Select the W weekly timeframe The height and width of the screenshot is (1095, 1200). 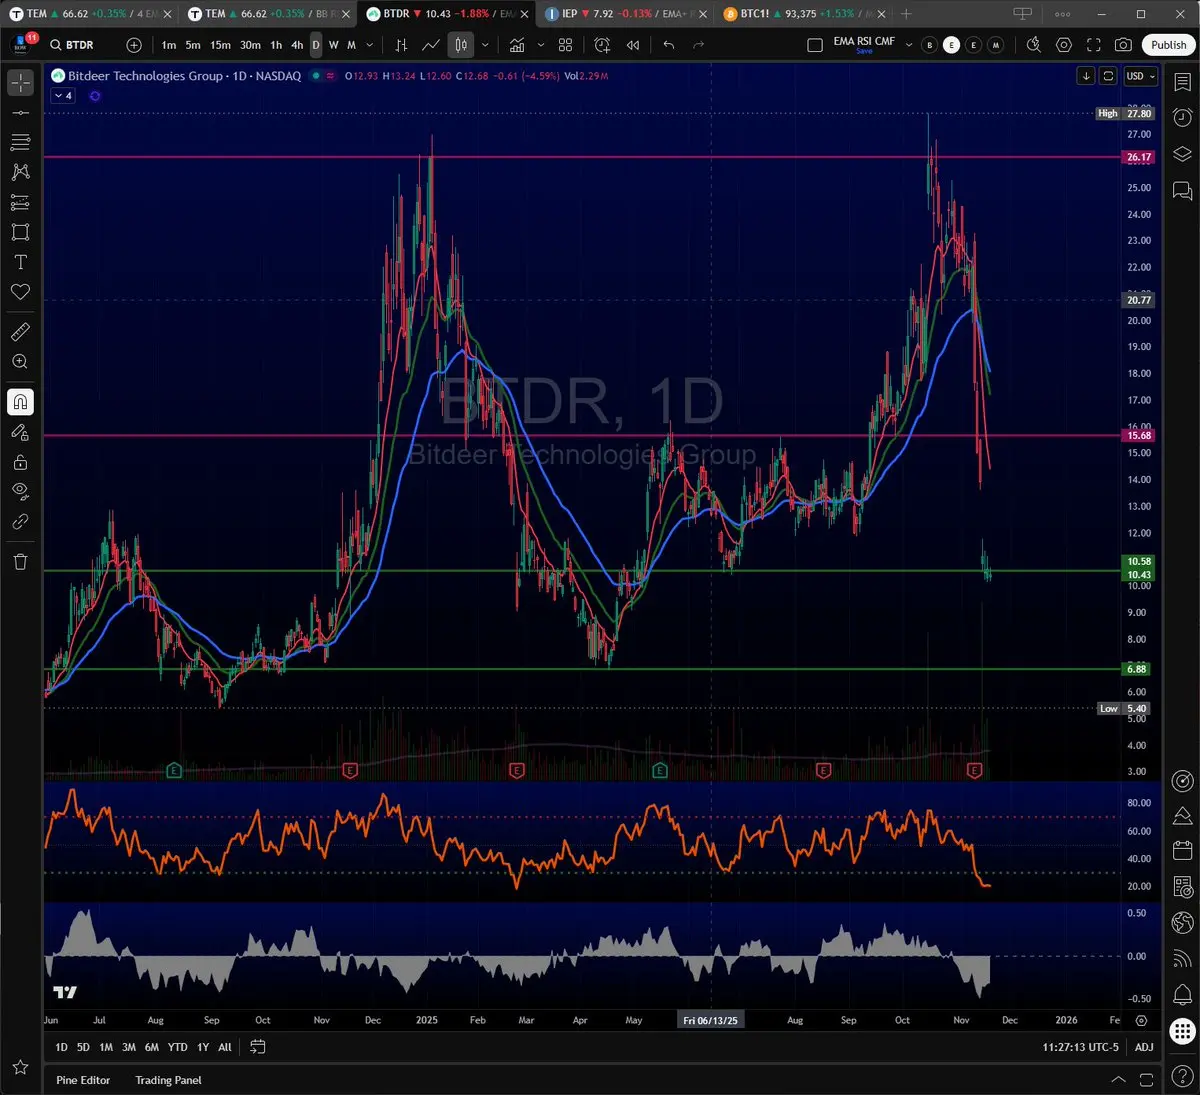tap(334, 45)
